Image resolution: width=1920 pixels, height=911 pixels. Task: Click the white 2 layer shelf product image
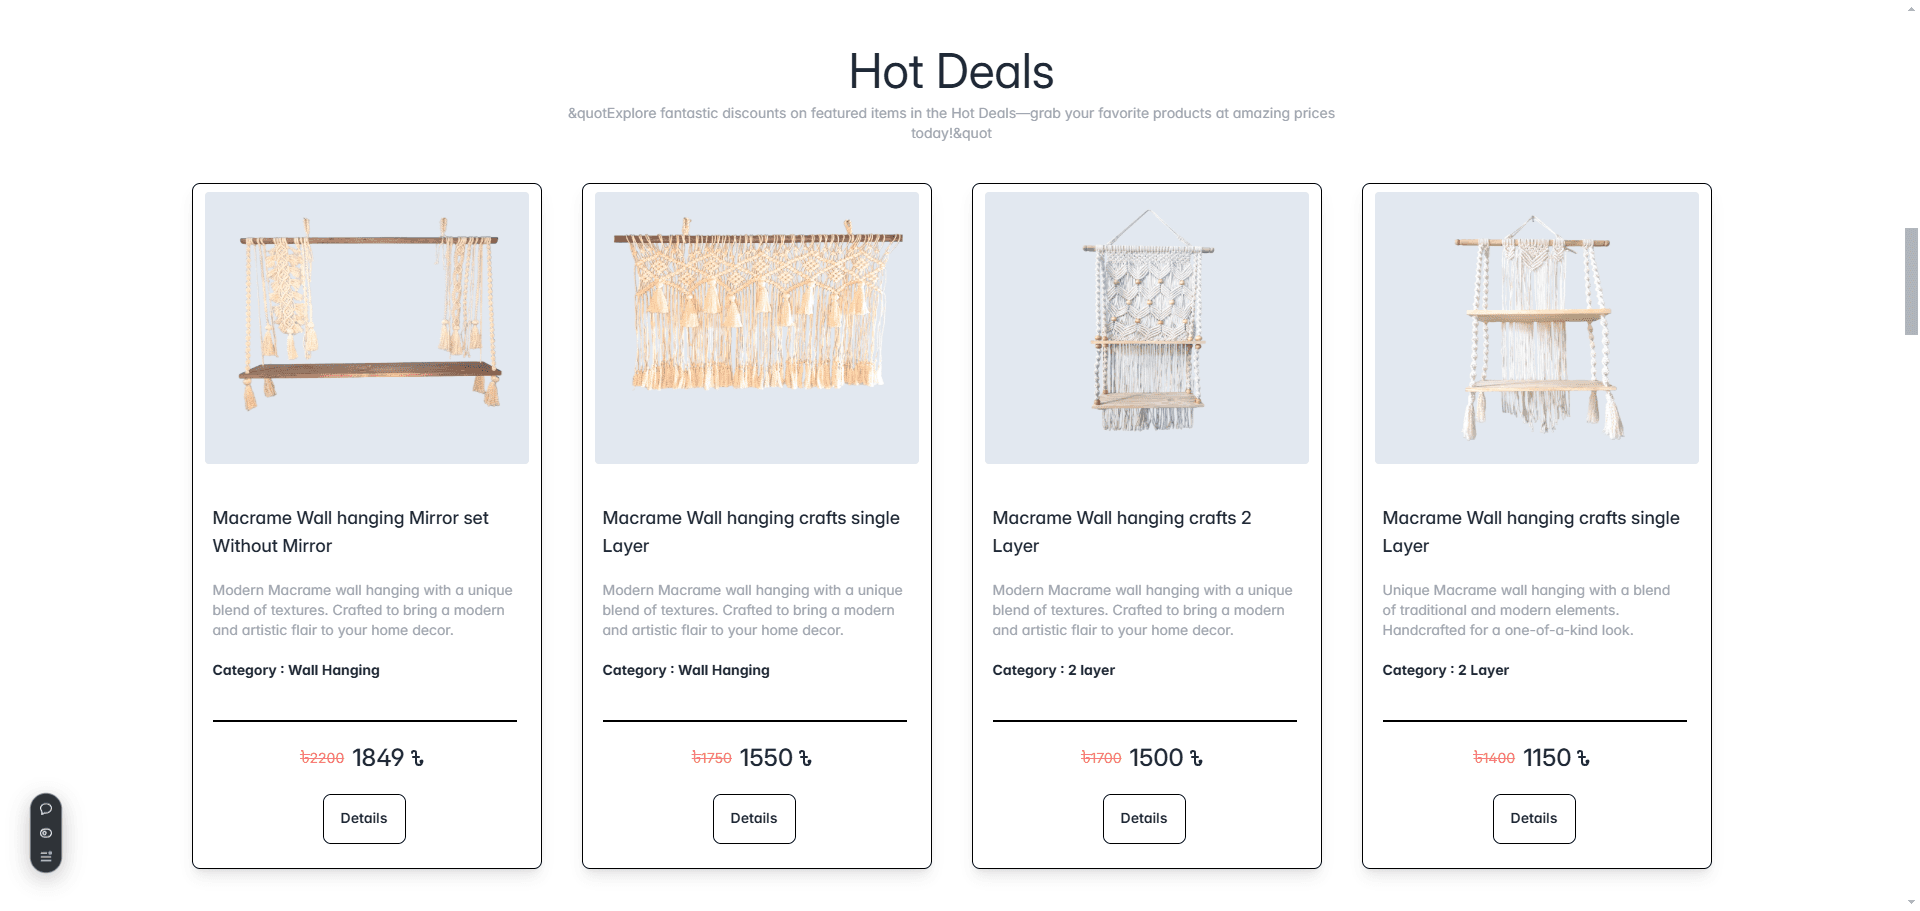1146,327
